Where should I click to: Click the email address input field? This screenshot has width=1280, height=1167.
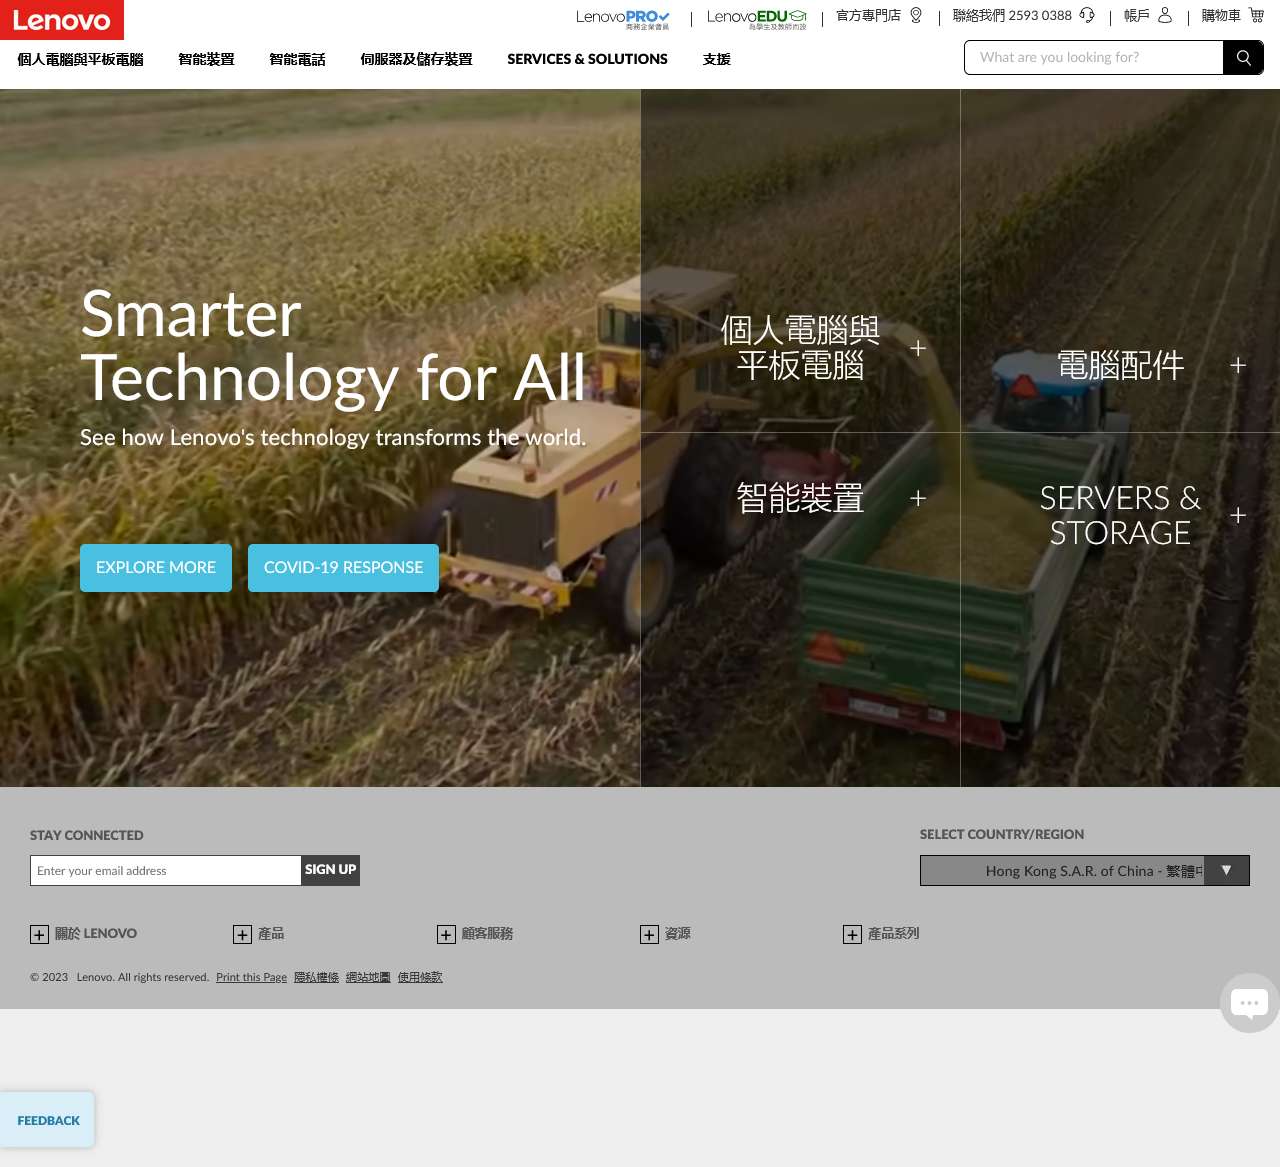166,871
